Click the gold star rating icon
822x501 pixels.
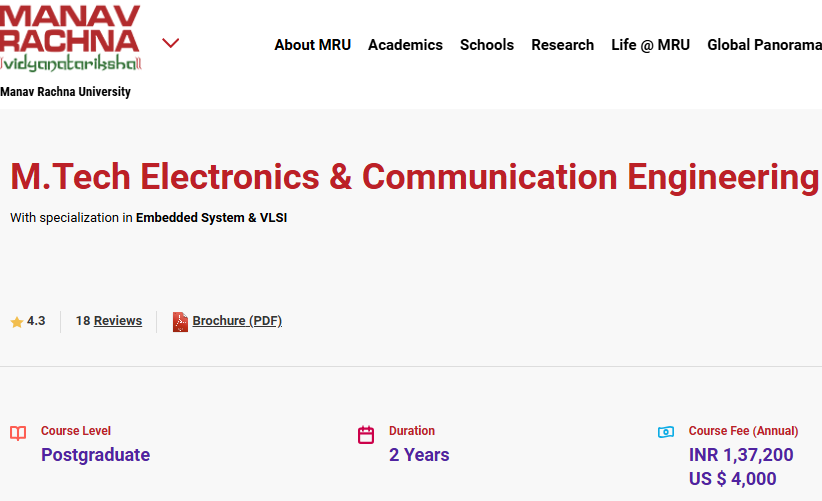pyautogui.click(x=17, y=322)
